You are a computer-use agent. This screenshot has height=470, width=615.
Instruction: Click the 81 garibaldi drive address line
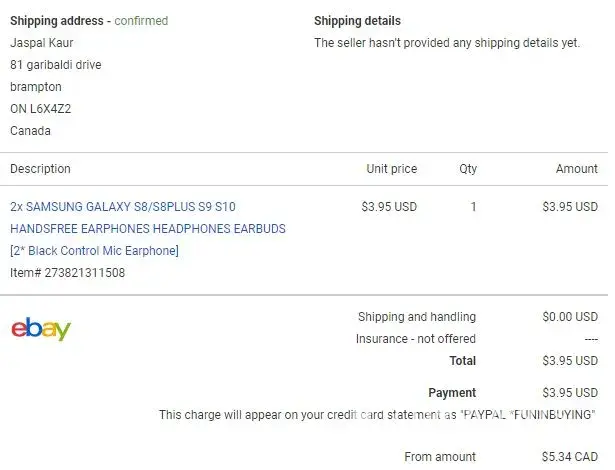55,65
